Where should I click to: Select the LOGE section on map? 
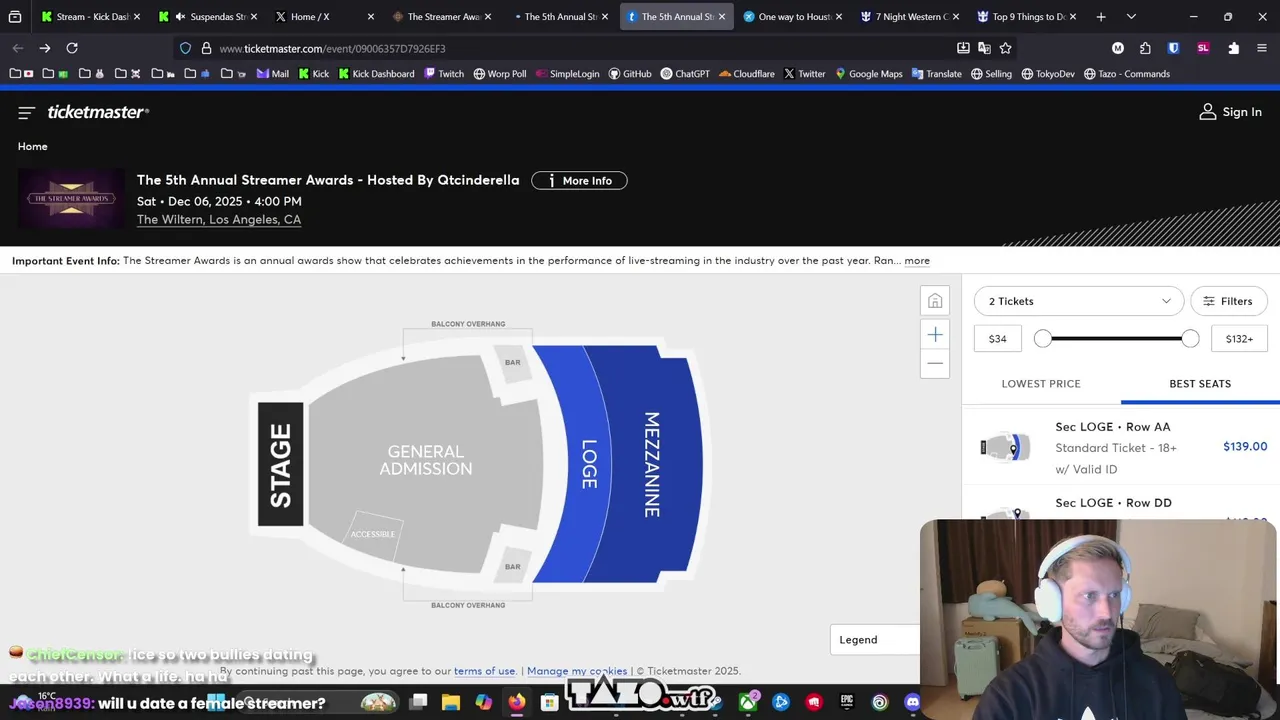[x=589, y=464]
